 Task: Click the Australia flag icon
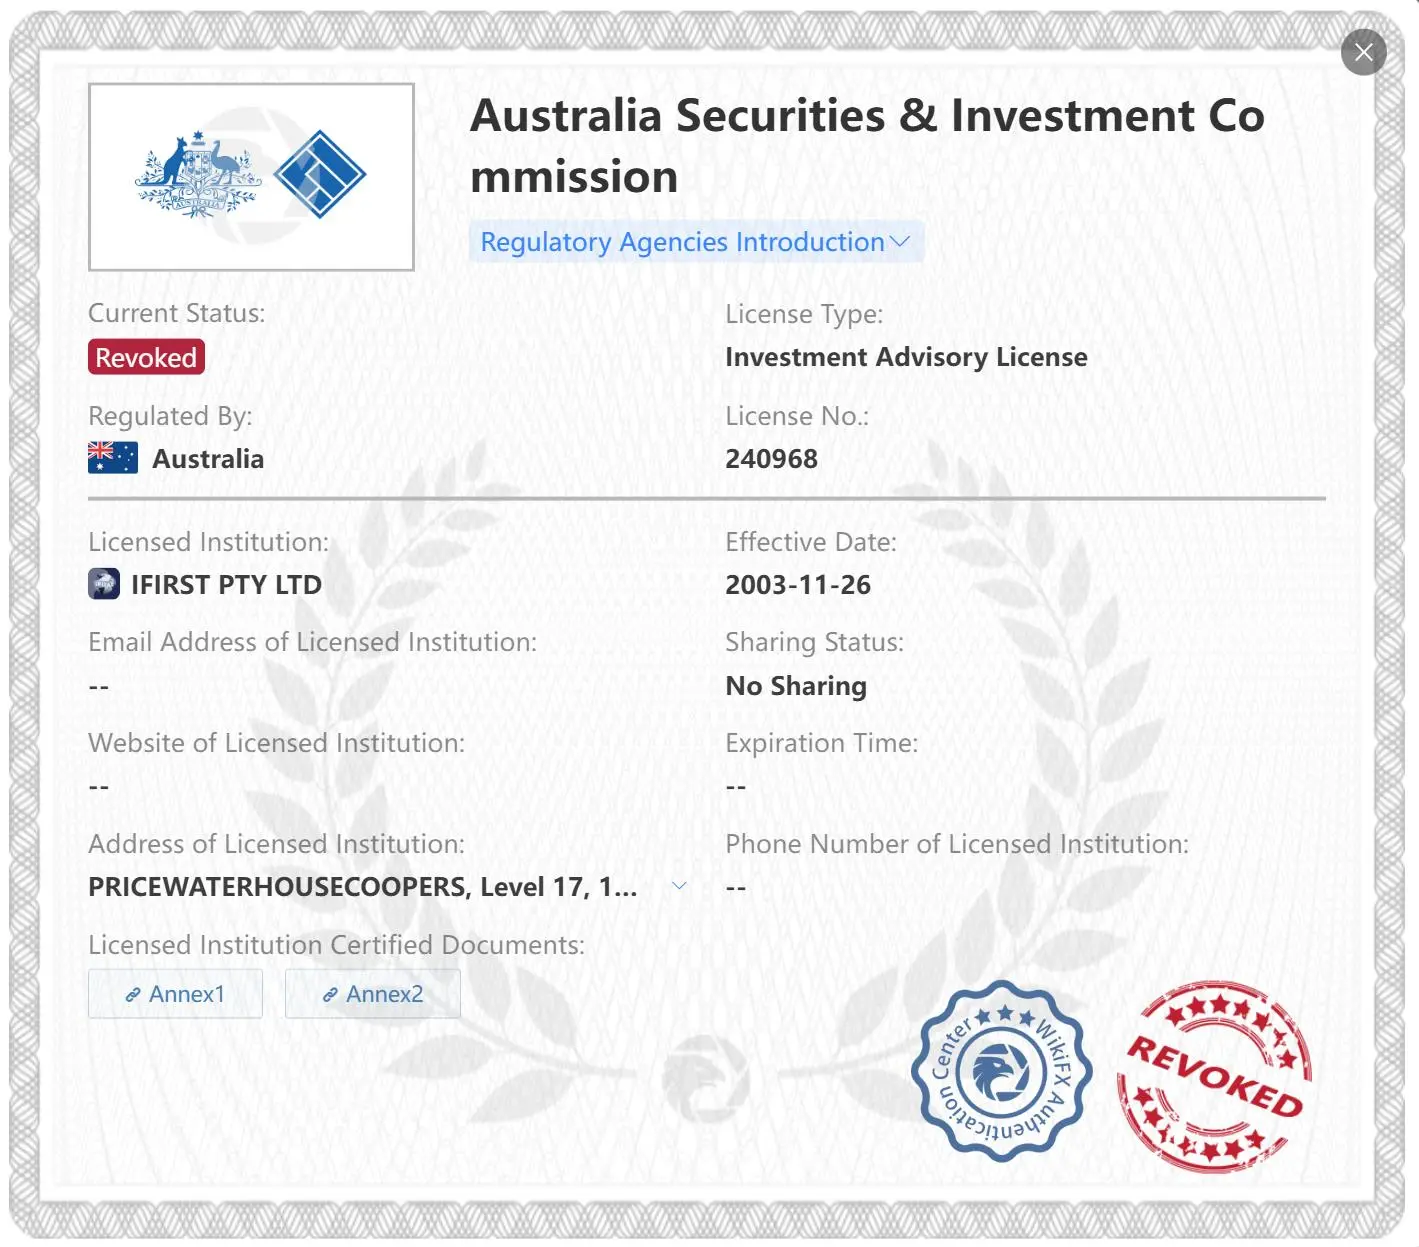point(113,458)
